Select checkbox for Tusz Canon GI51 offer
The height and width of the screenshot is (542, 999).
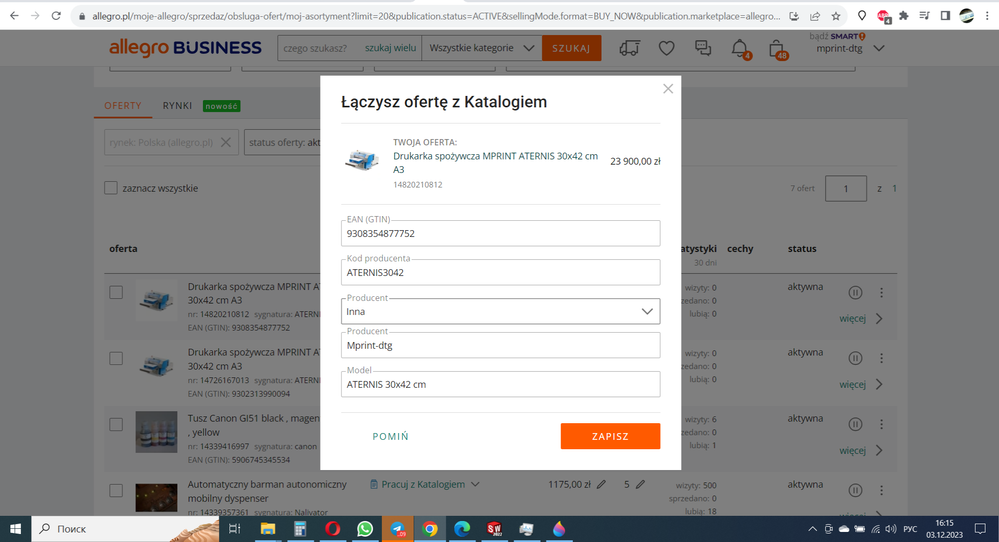pyautogui.click(x=116, y=424)
